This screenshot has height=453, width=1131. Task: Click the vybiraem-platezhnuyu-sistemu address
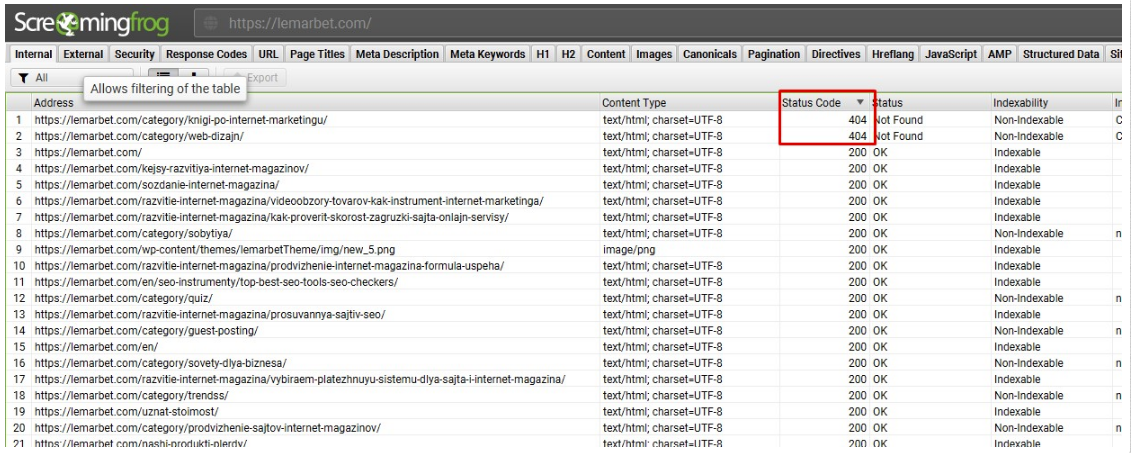(x=299, y=379)
